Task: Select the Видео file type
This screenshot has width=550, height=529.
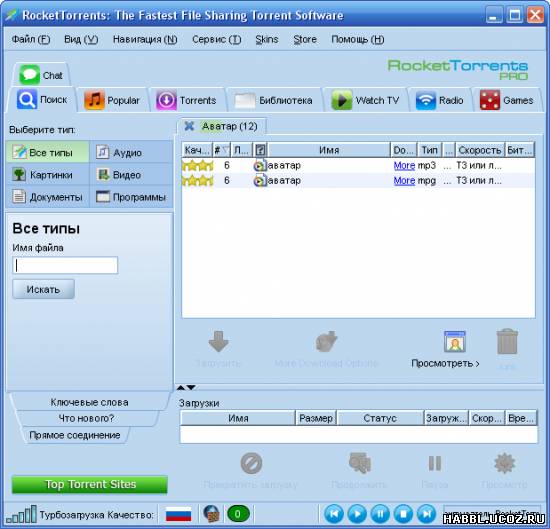Action: pyautogui.click(x=131, y=174)
